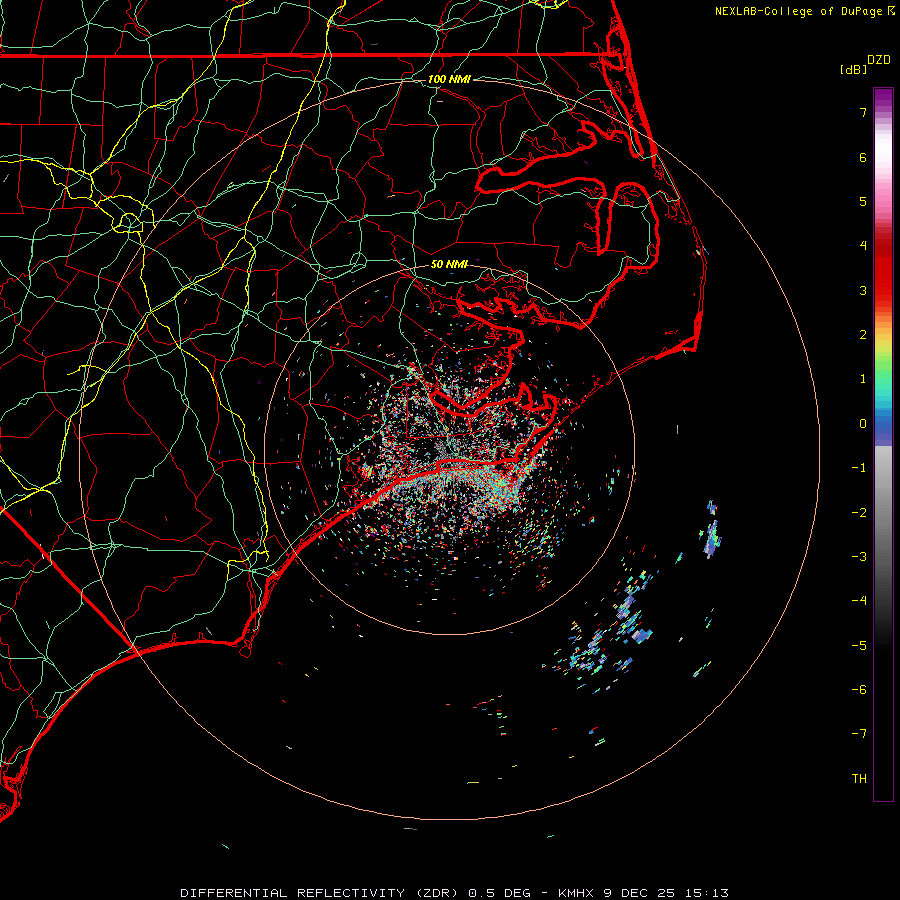This screenshot has width=900, height=900.
Task: Click the -1 value on the color scale
Action: click(x=859, y=468)
